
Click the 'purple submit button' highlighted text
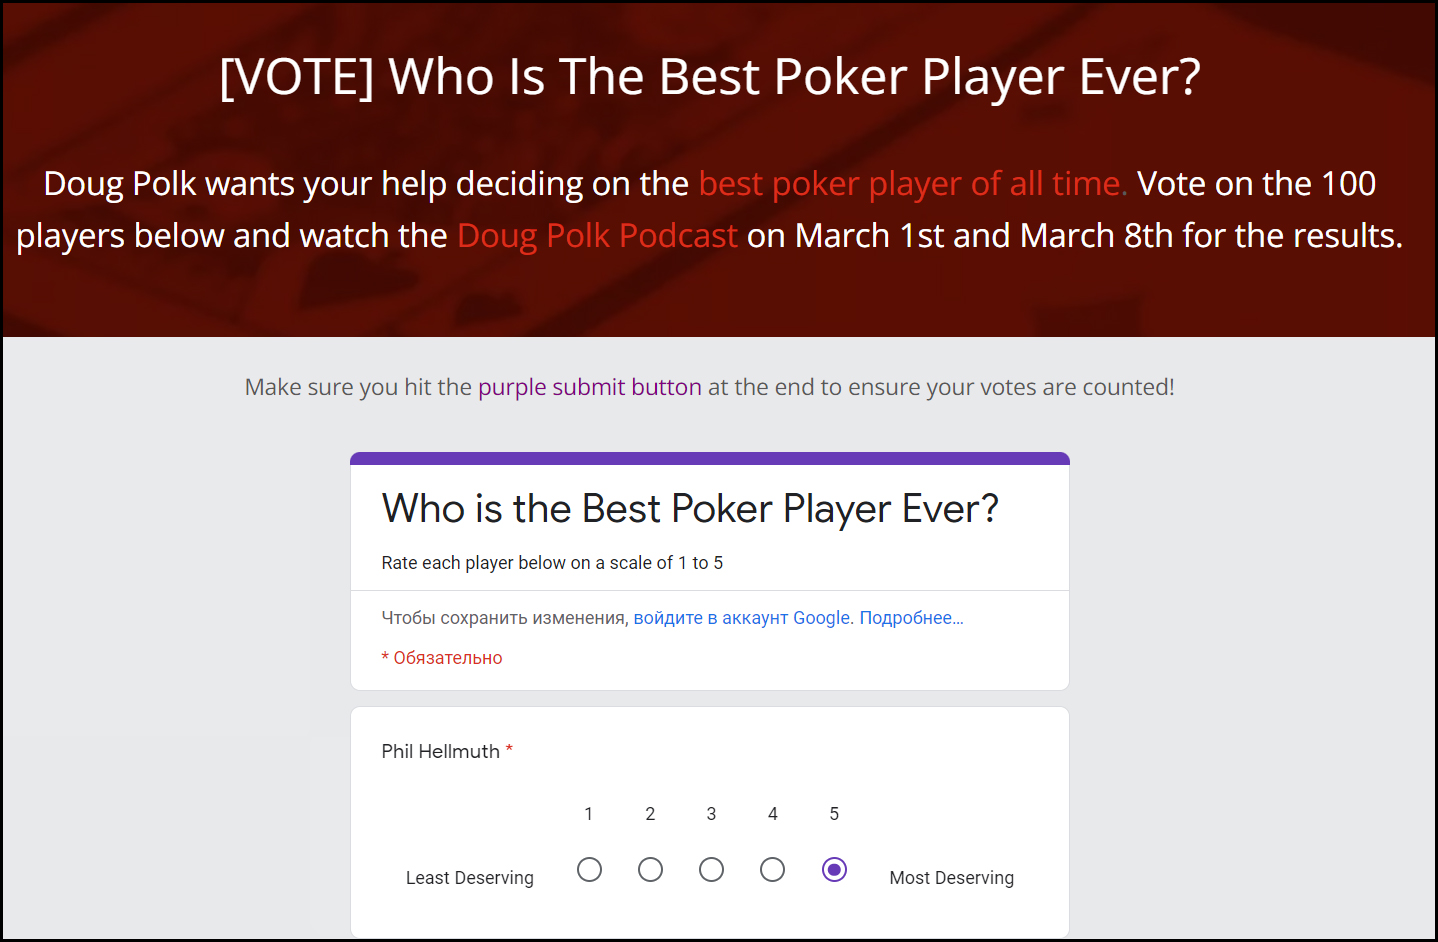pos(590,388)
